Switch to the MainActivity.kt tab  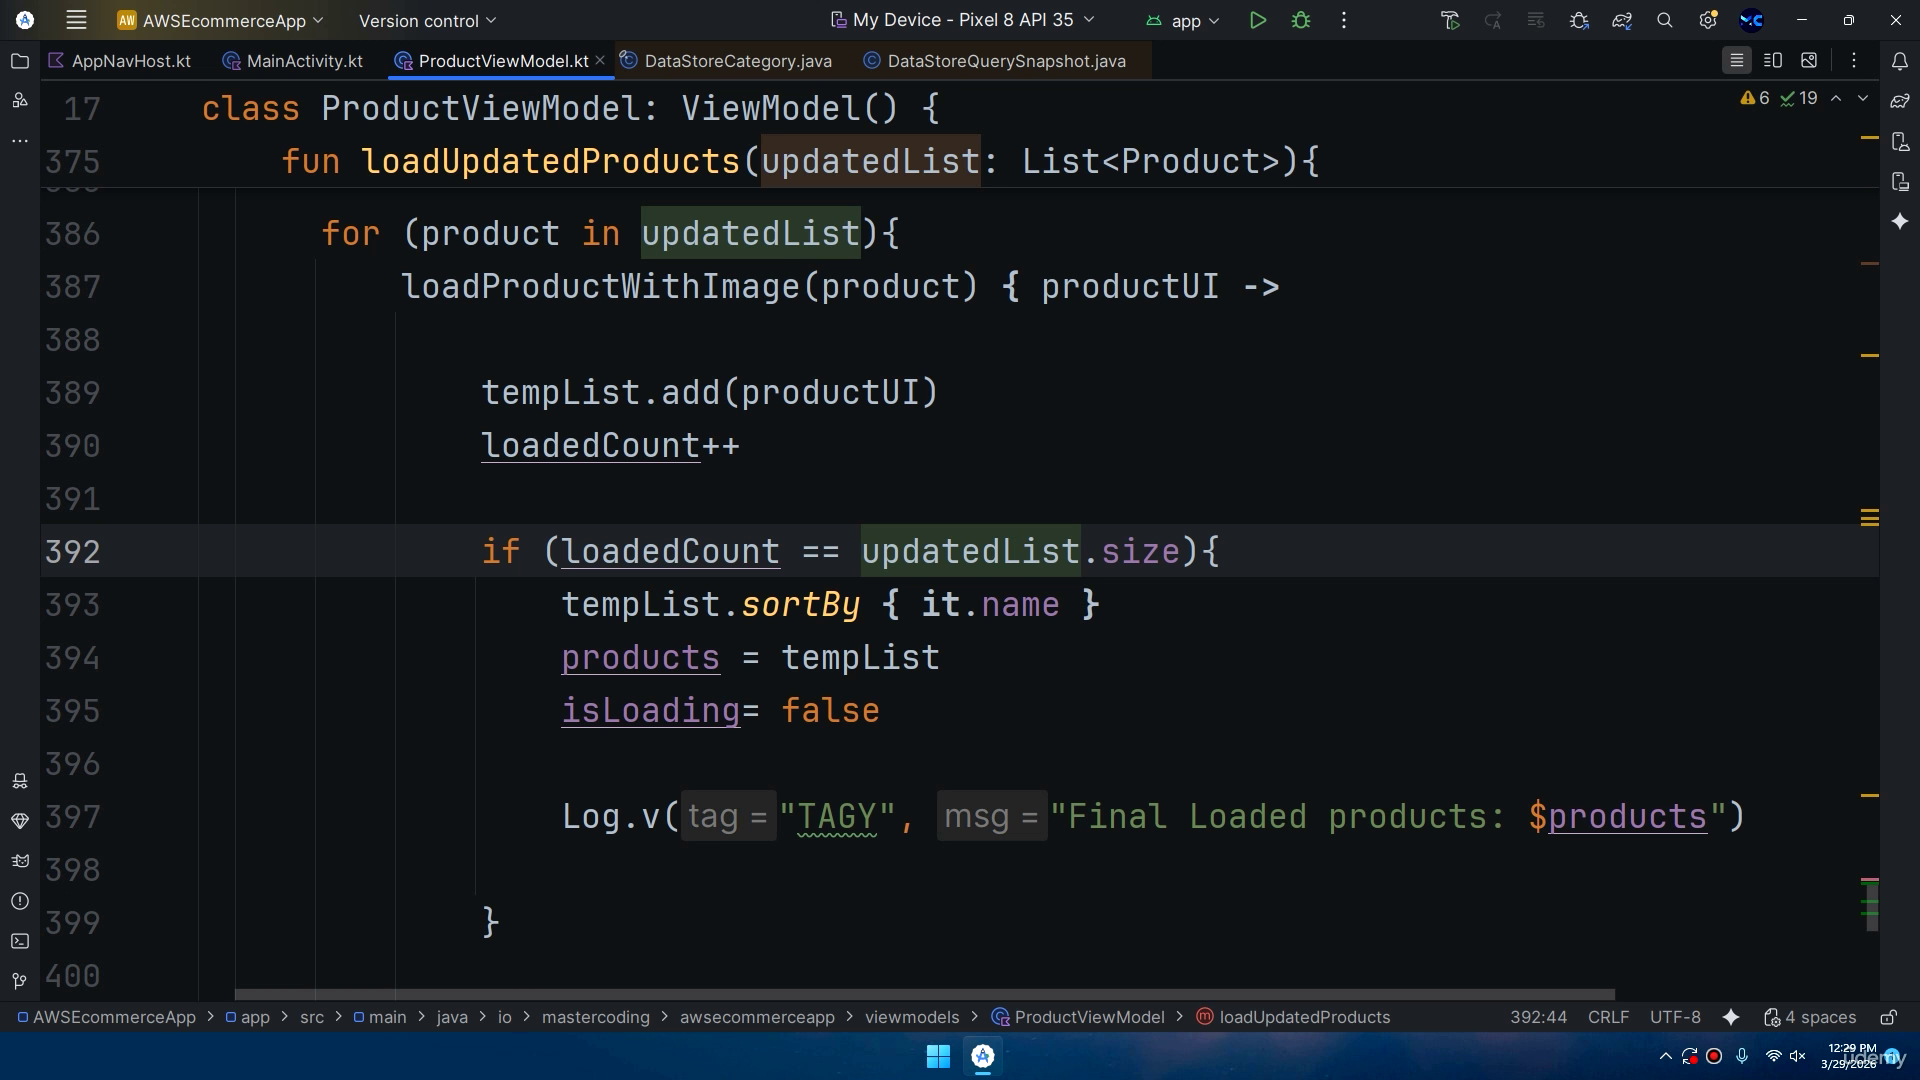pyautogui.click(x=293, y=61)
